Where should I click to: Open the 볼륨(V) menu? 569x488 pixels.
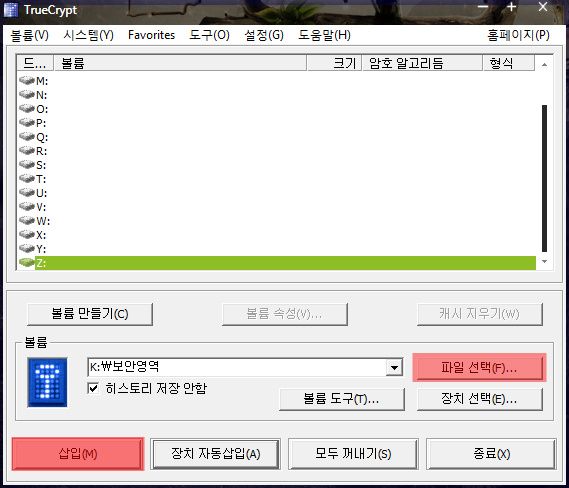pos(29,35)
